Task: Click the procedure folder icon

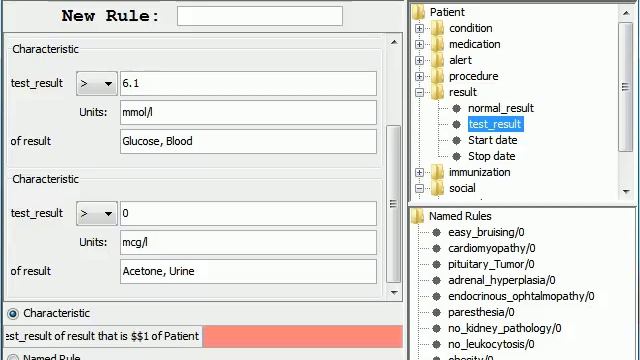Action: point(438,76)
